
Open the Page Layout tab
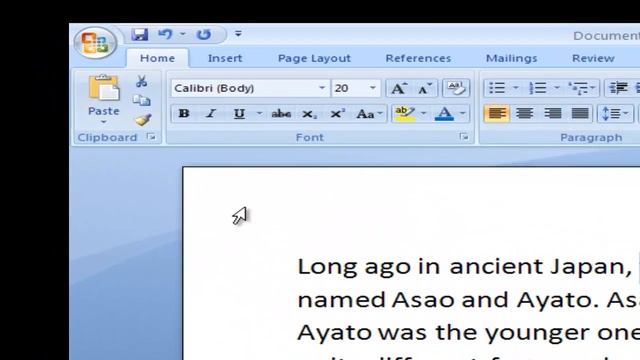(x=314, y=58)
